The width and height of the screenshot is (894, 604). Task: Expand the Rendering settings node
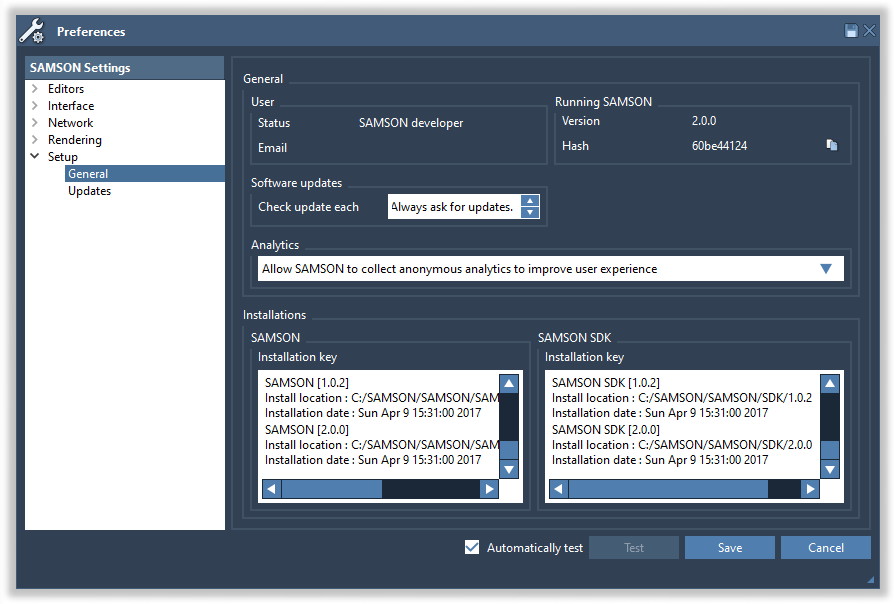coord(35,140)
